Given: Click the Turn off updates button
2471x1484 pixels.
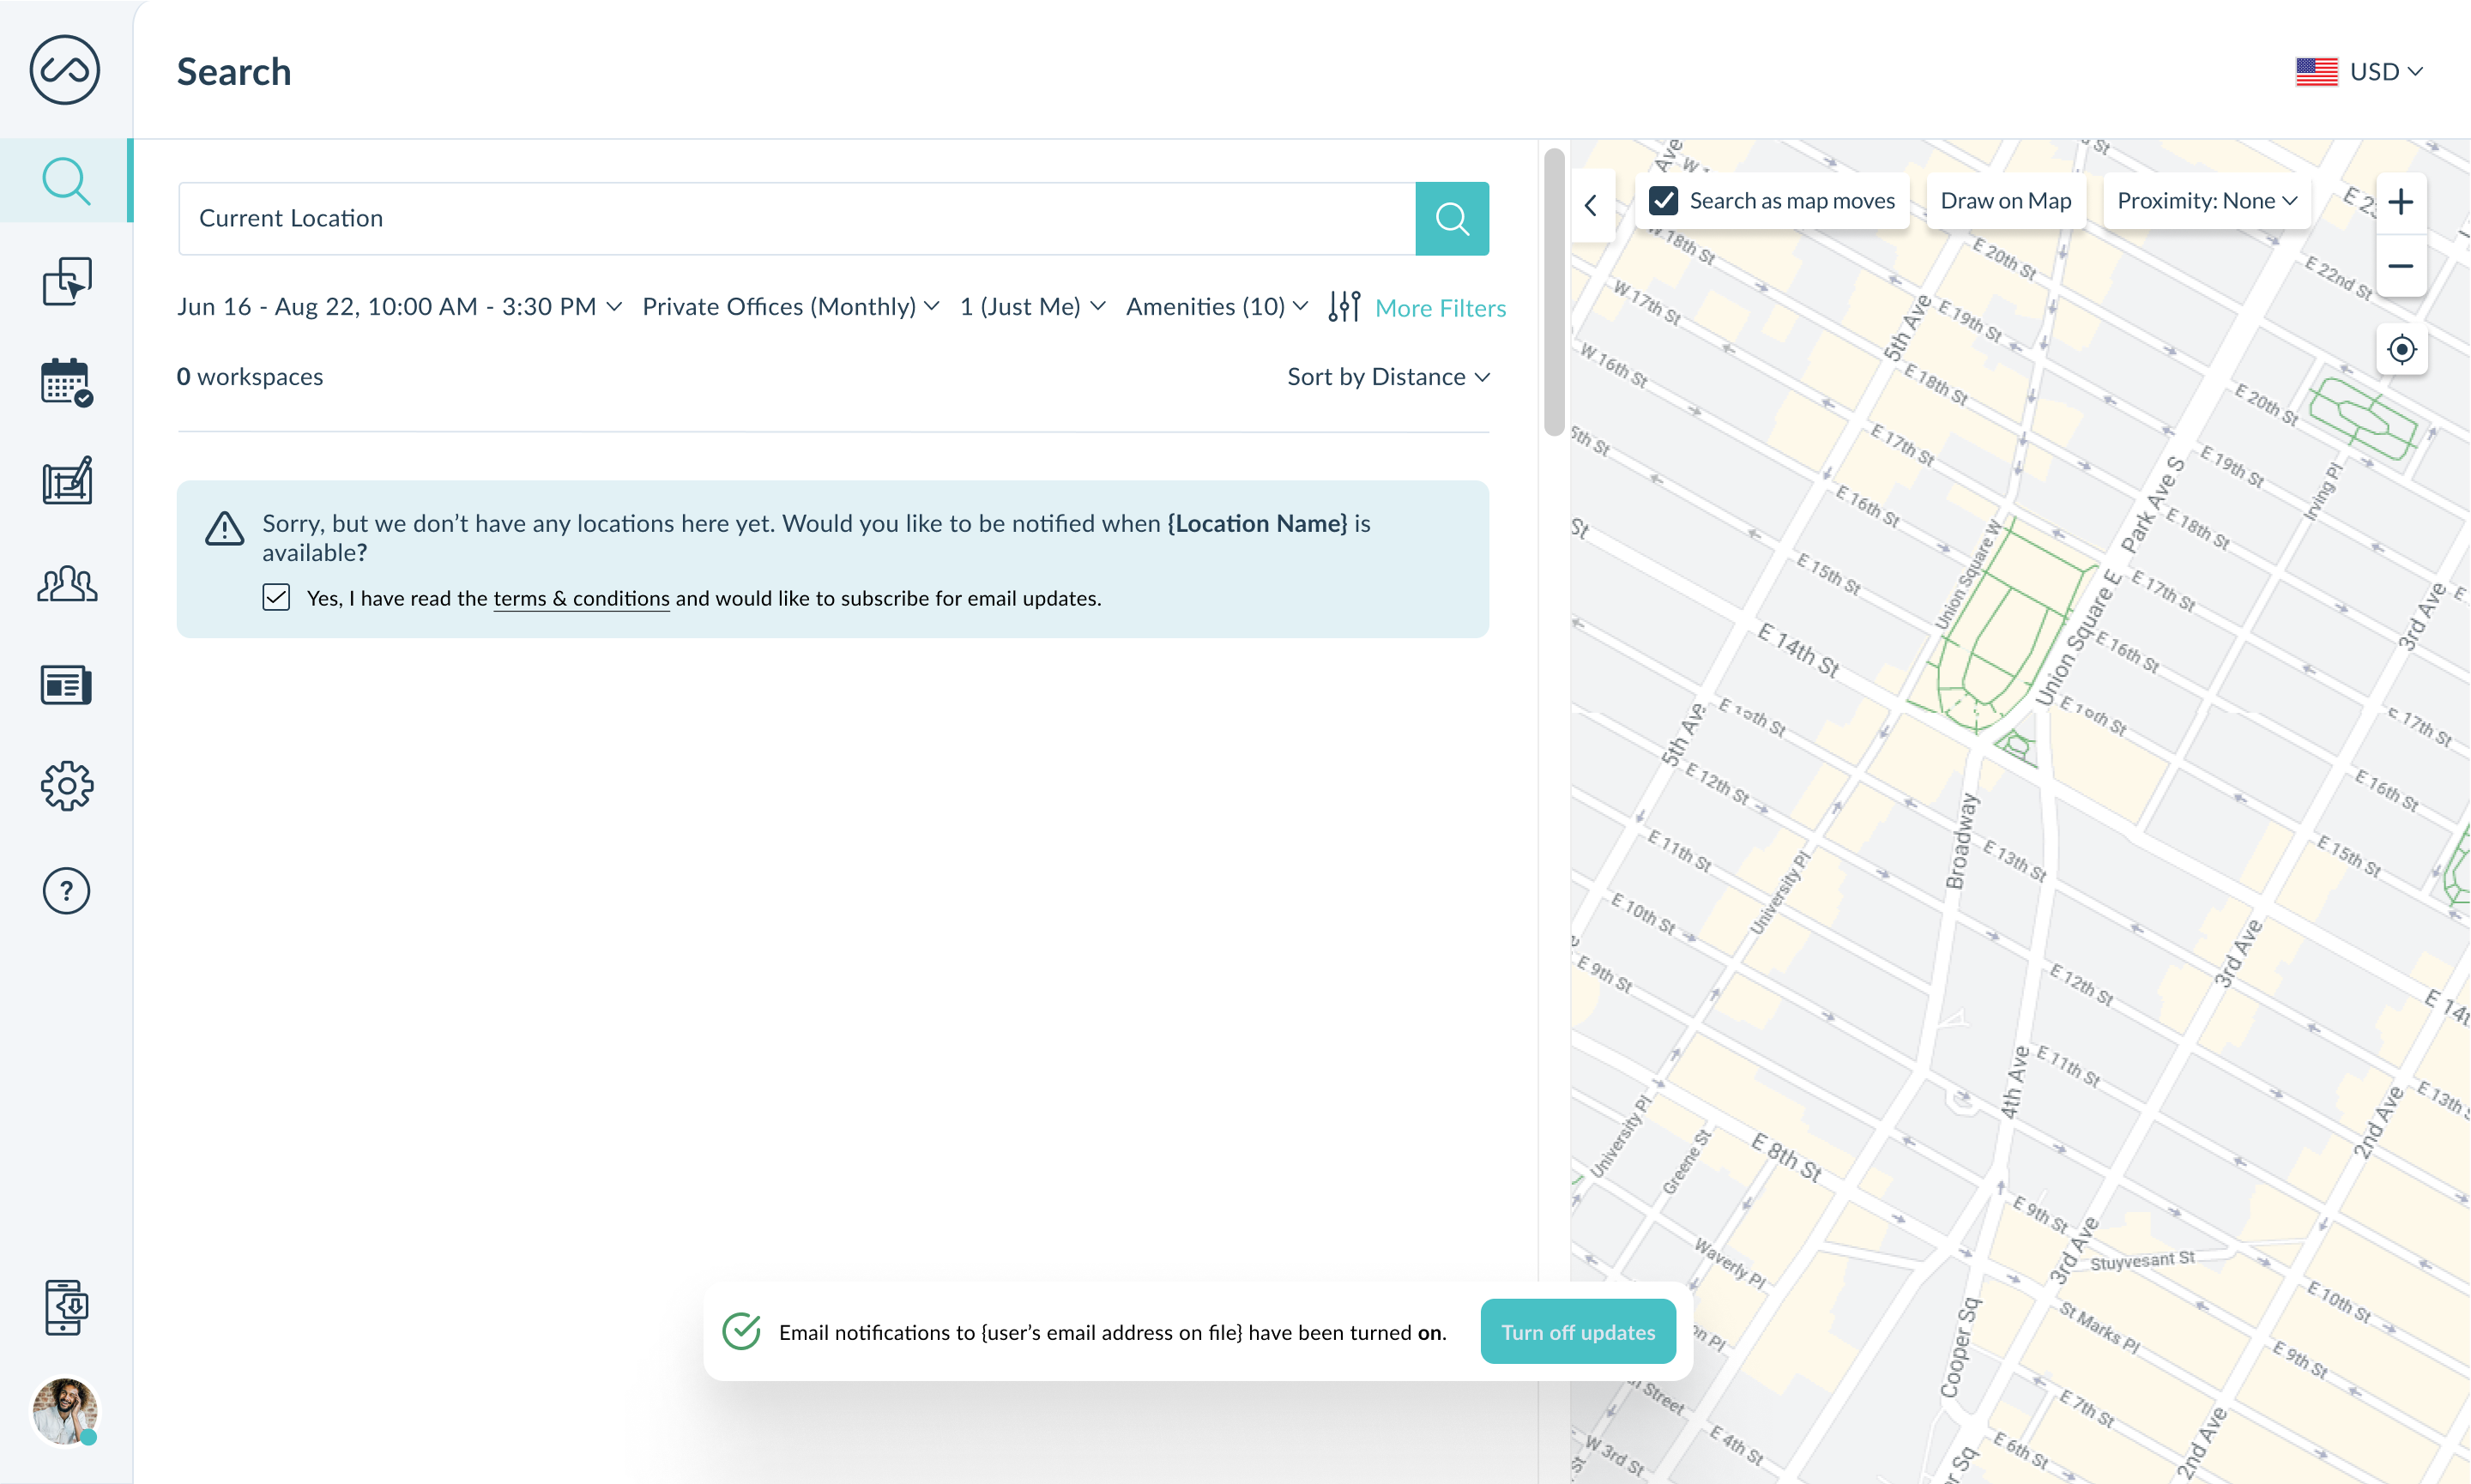Looking at the screenshot, I should point(1577,1332).
